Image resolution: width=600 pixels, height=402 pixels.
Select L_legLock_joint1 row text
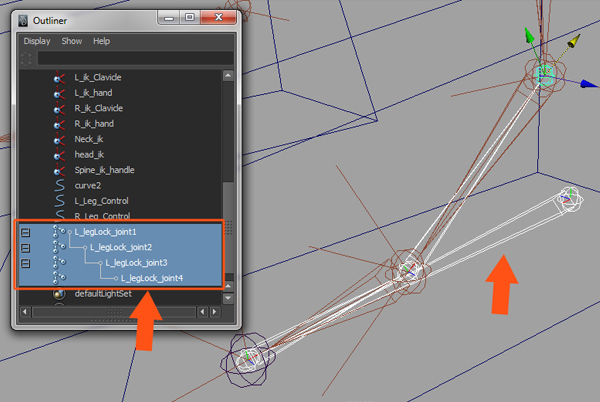click(106, 232)
